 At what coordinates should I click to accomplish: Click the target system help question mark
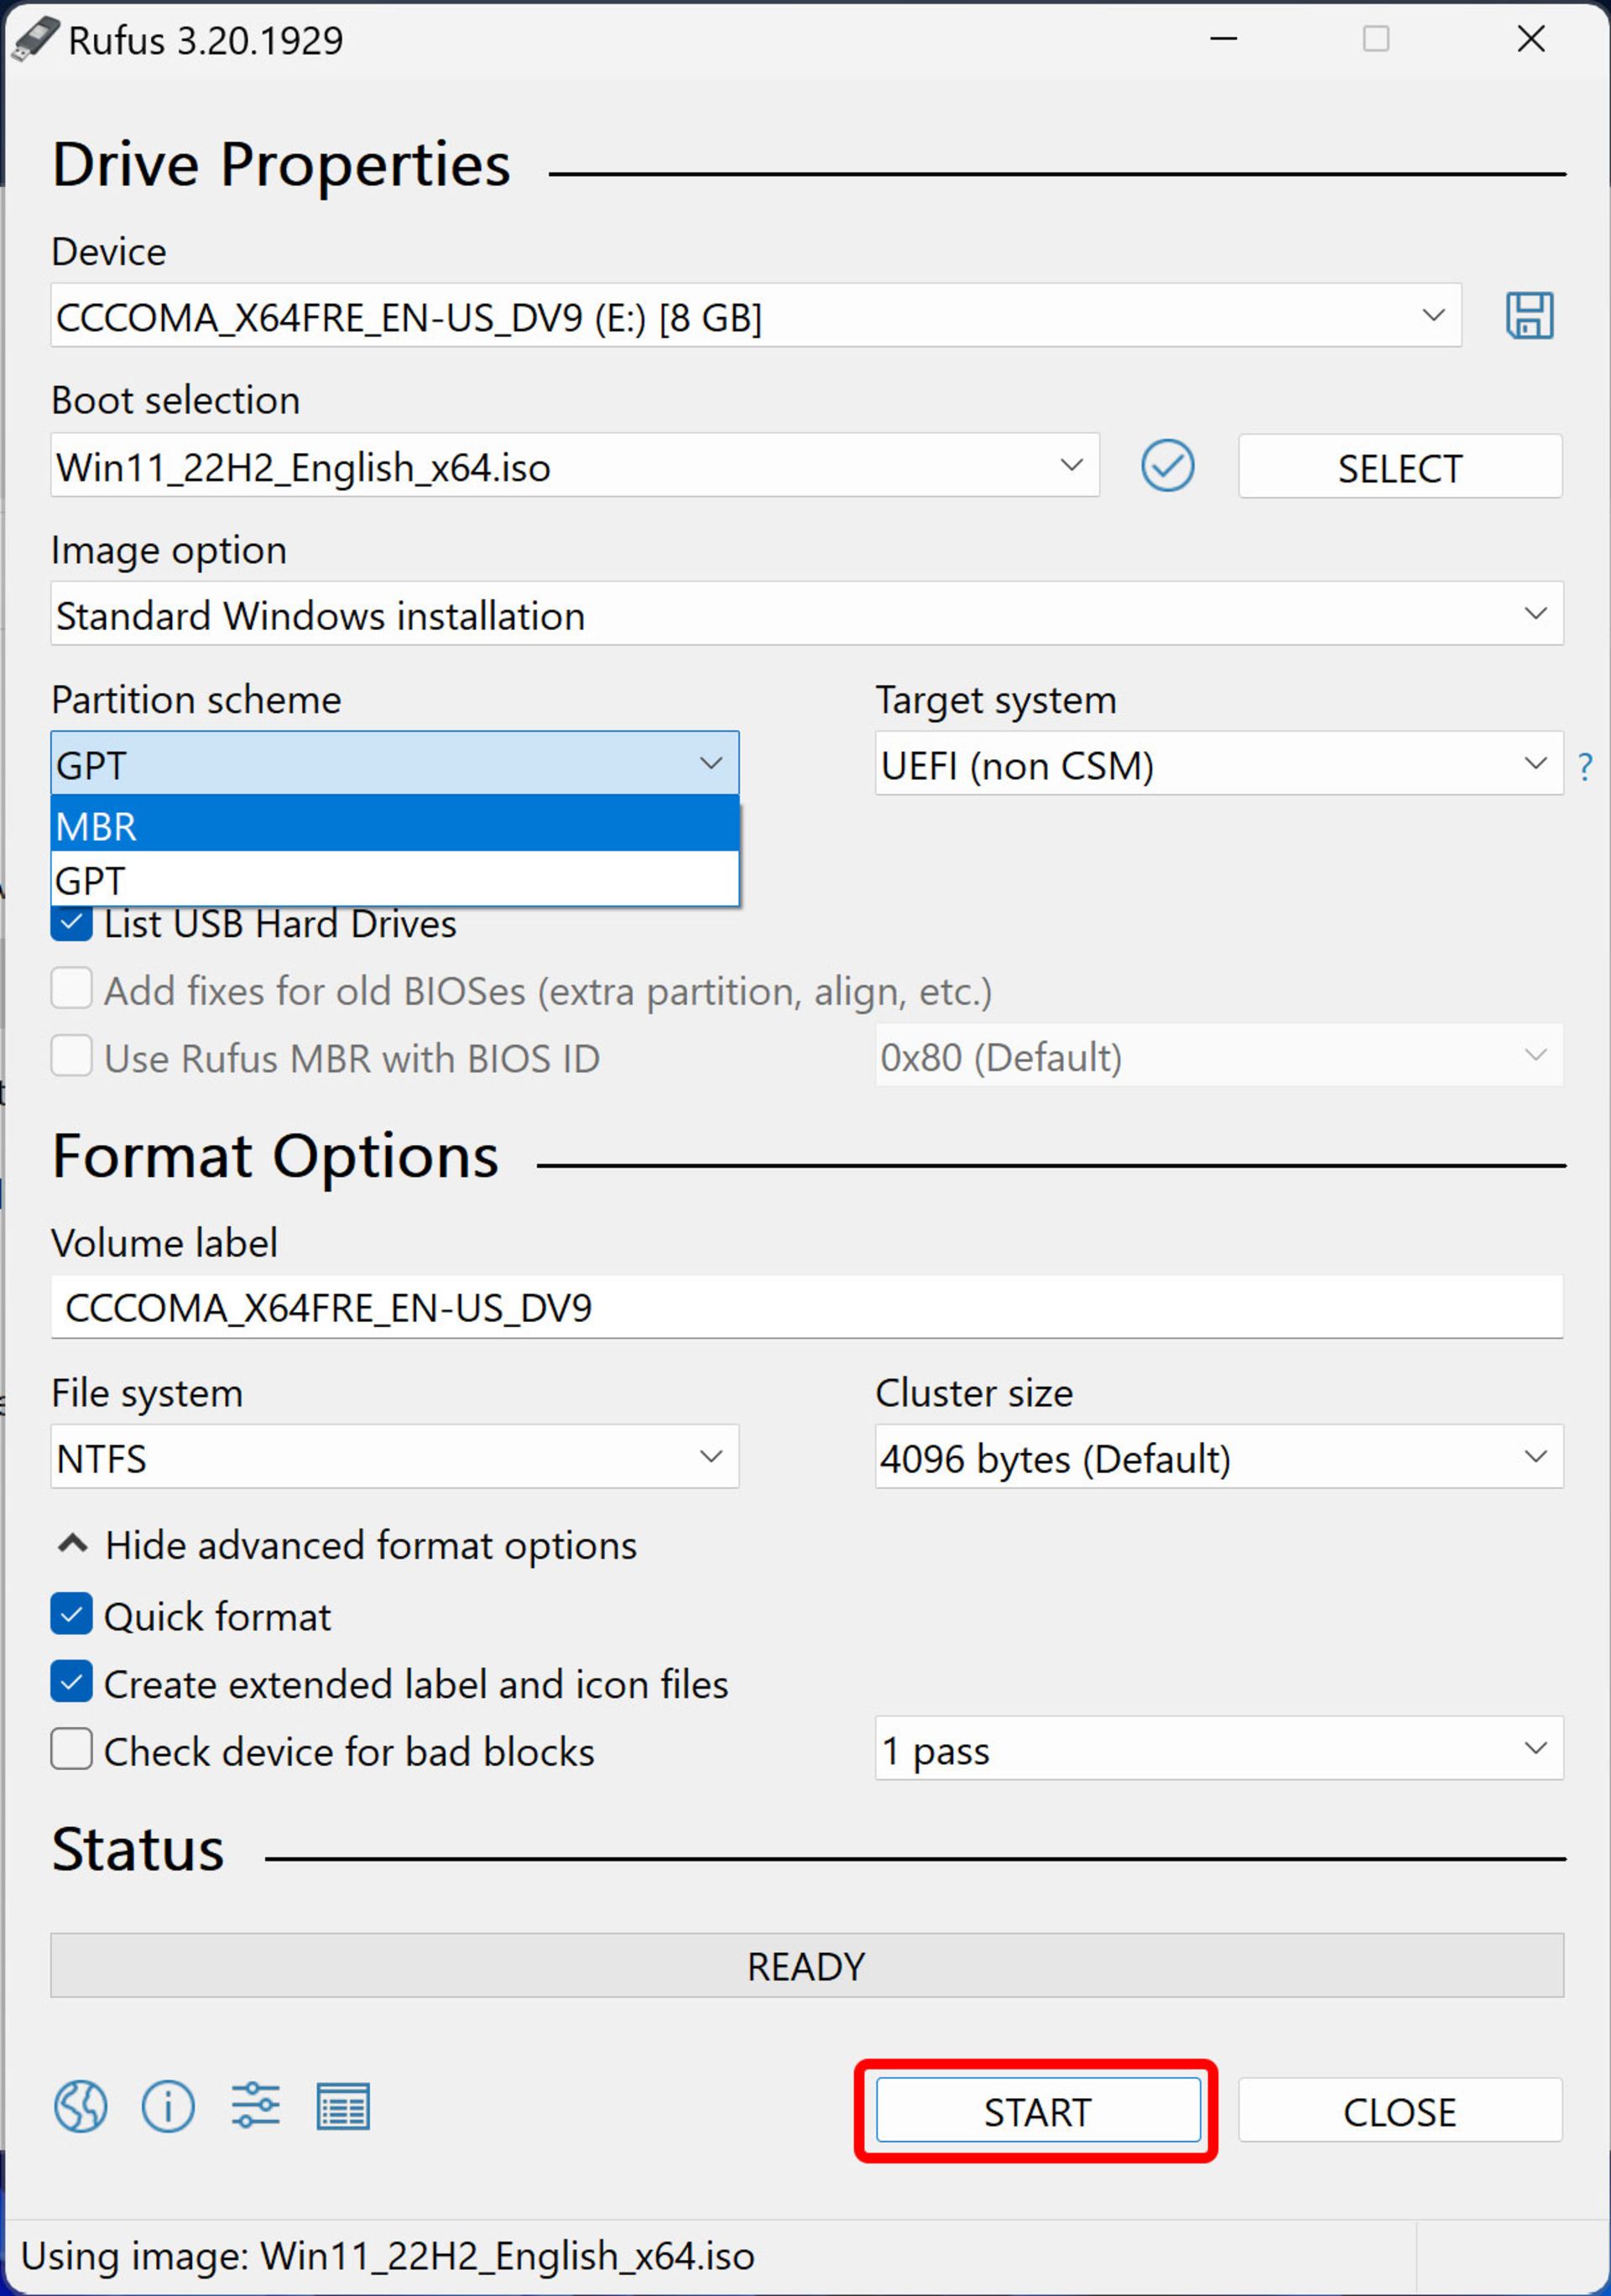pyautogui.click(x=1585, y=767)
